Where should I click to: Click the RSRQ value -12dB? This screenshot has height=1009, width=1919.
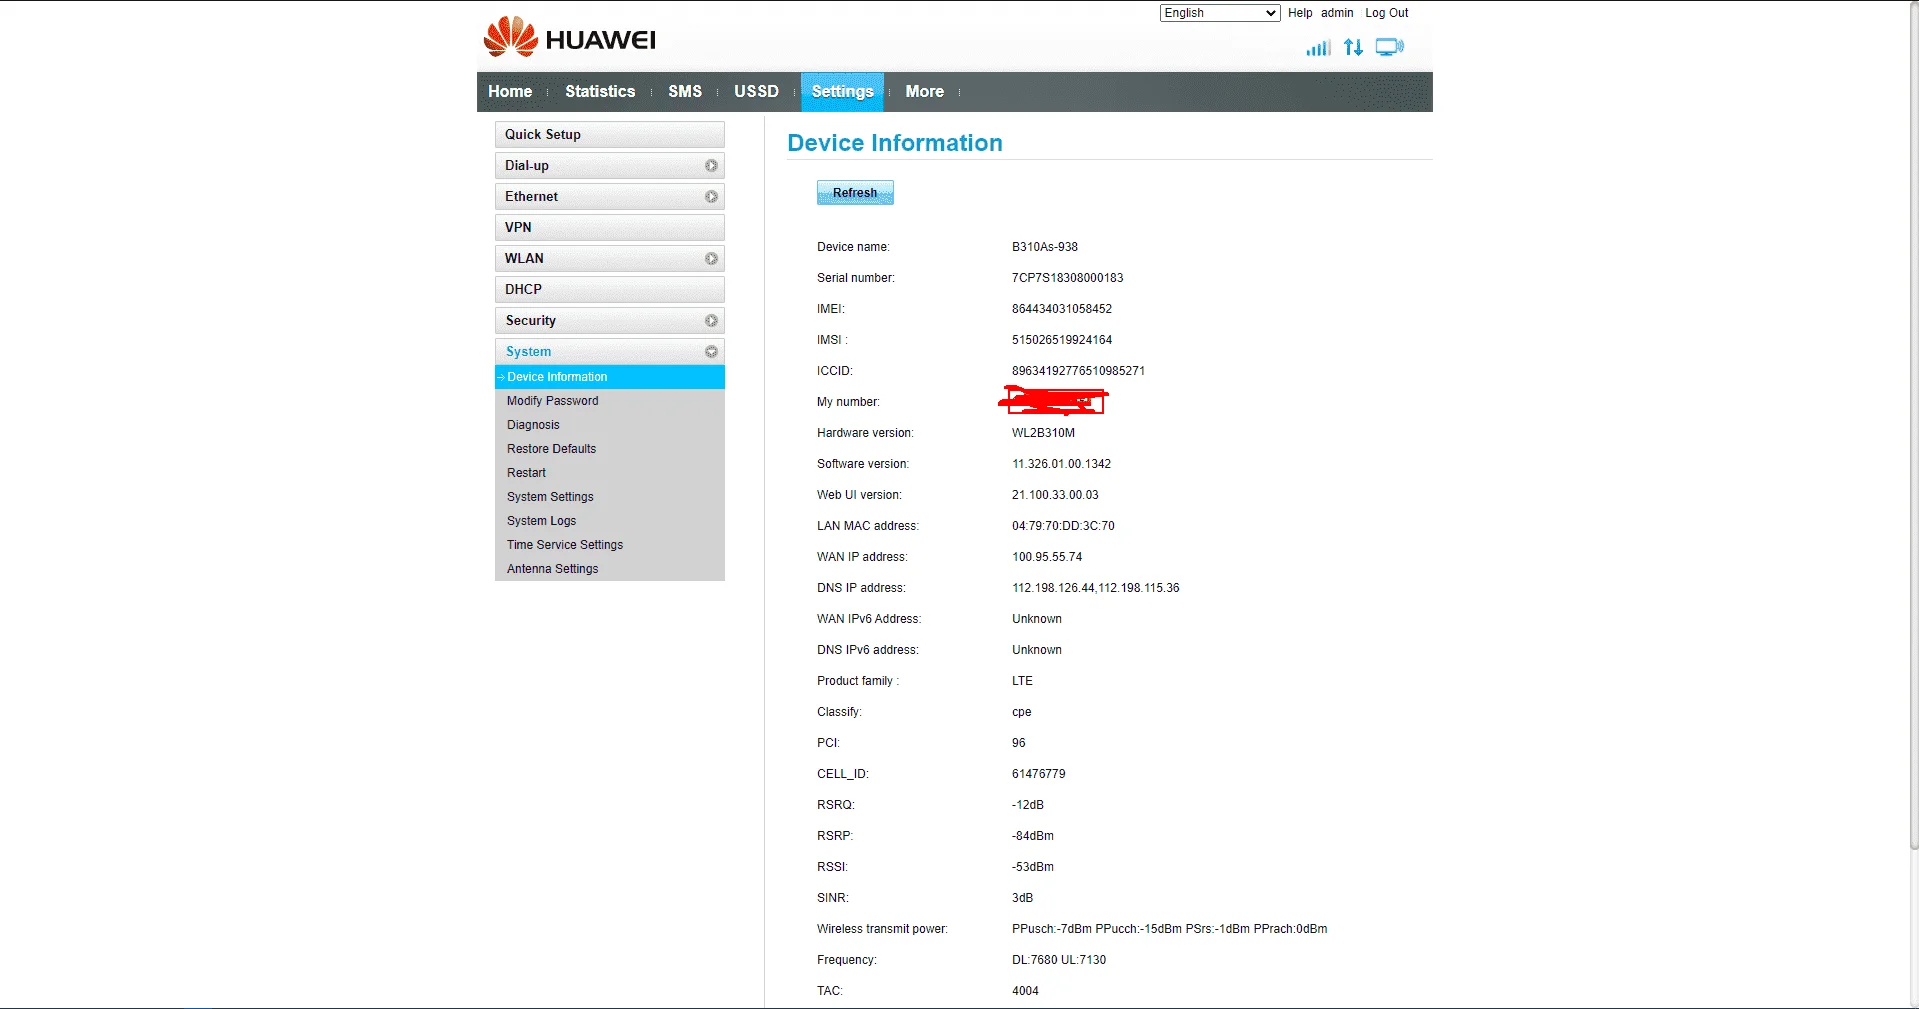[x=1028, y=805]
